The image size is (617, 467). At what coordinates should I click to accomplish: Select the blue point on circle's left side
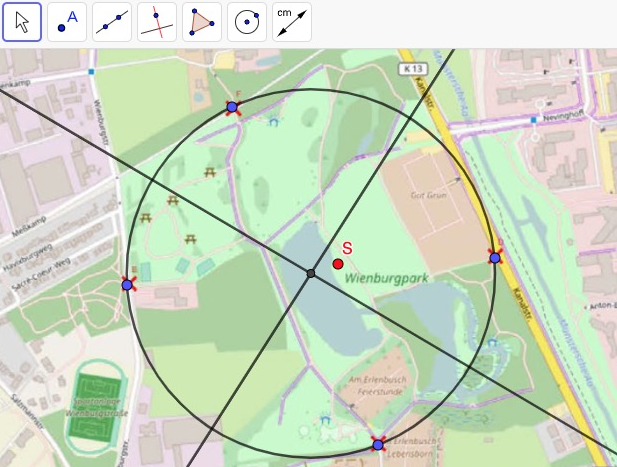127,285
